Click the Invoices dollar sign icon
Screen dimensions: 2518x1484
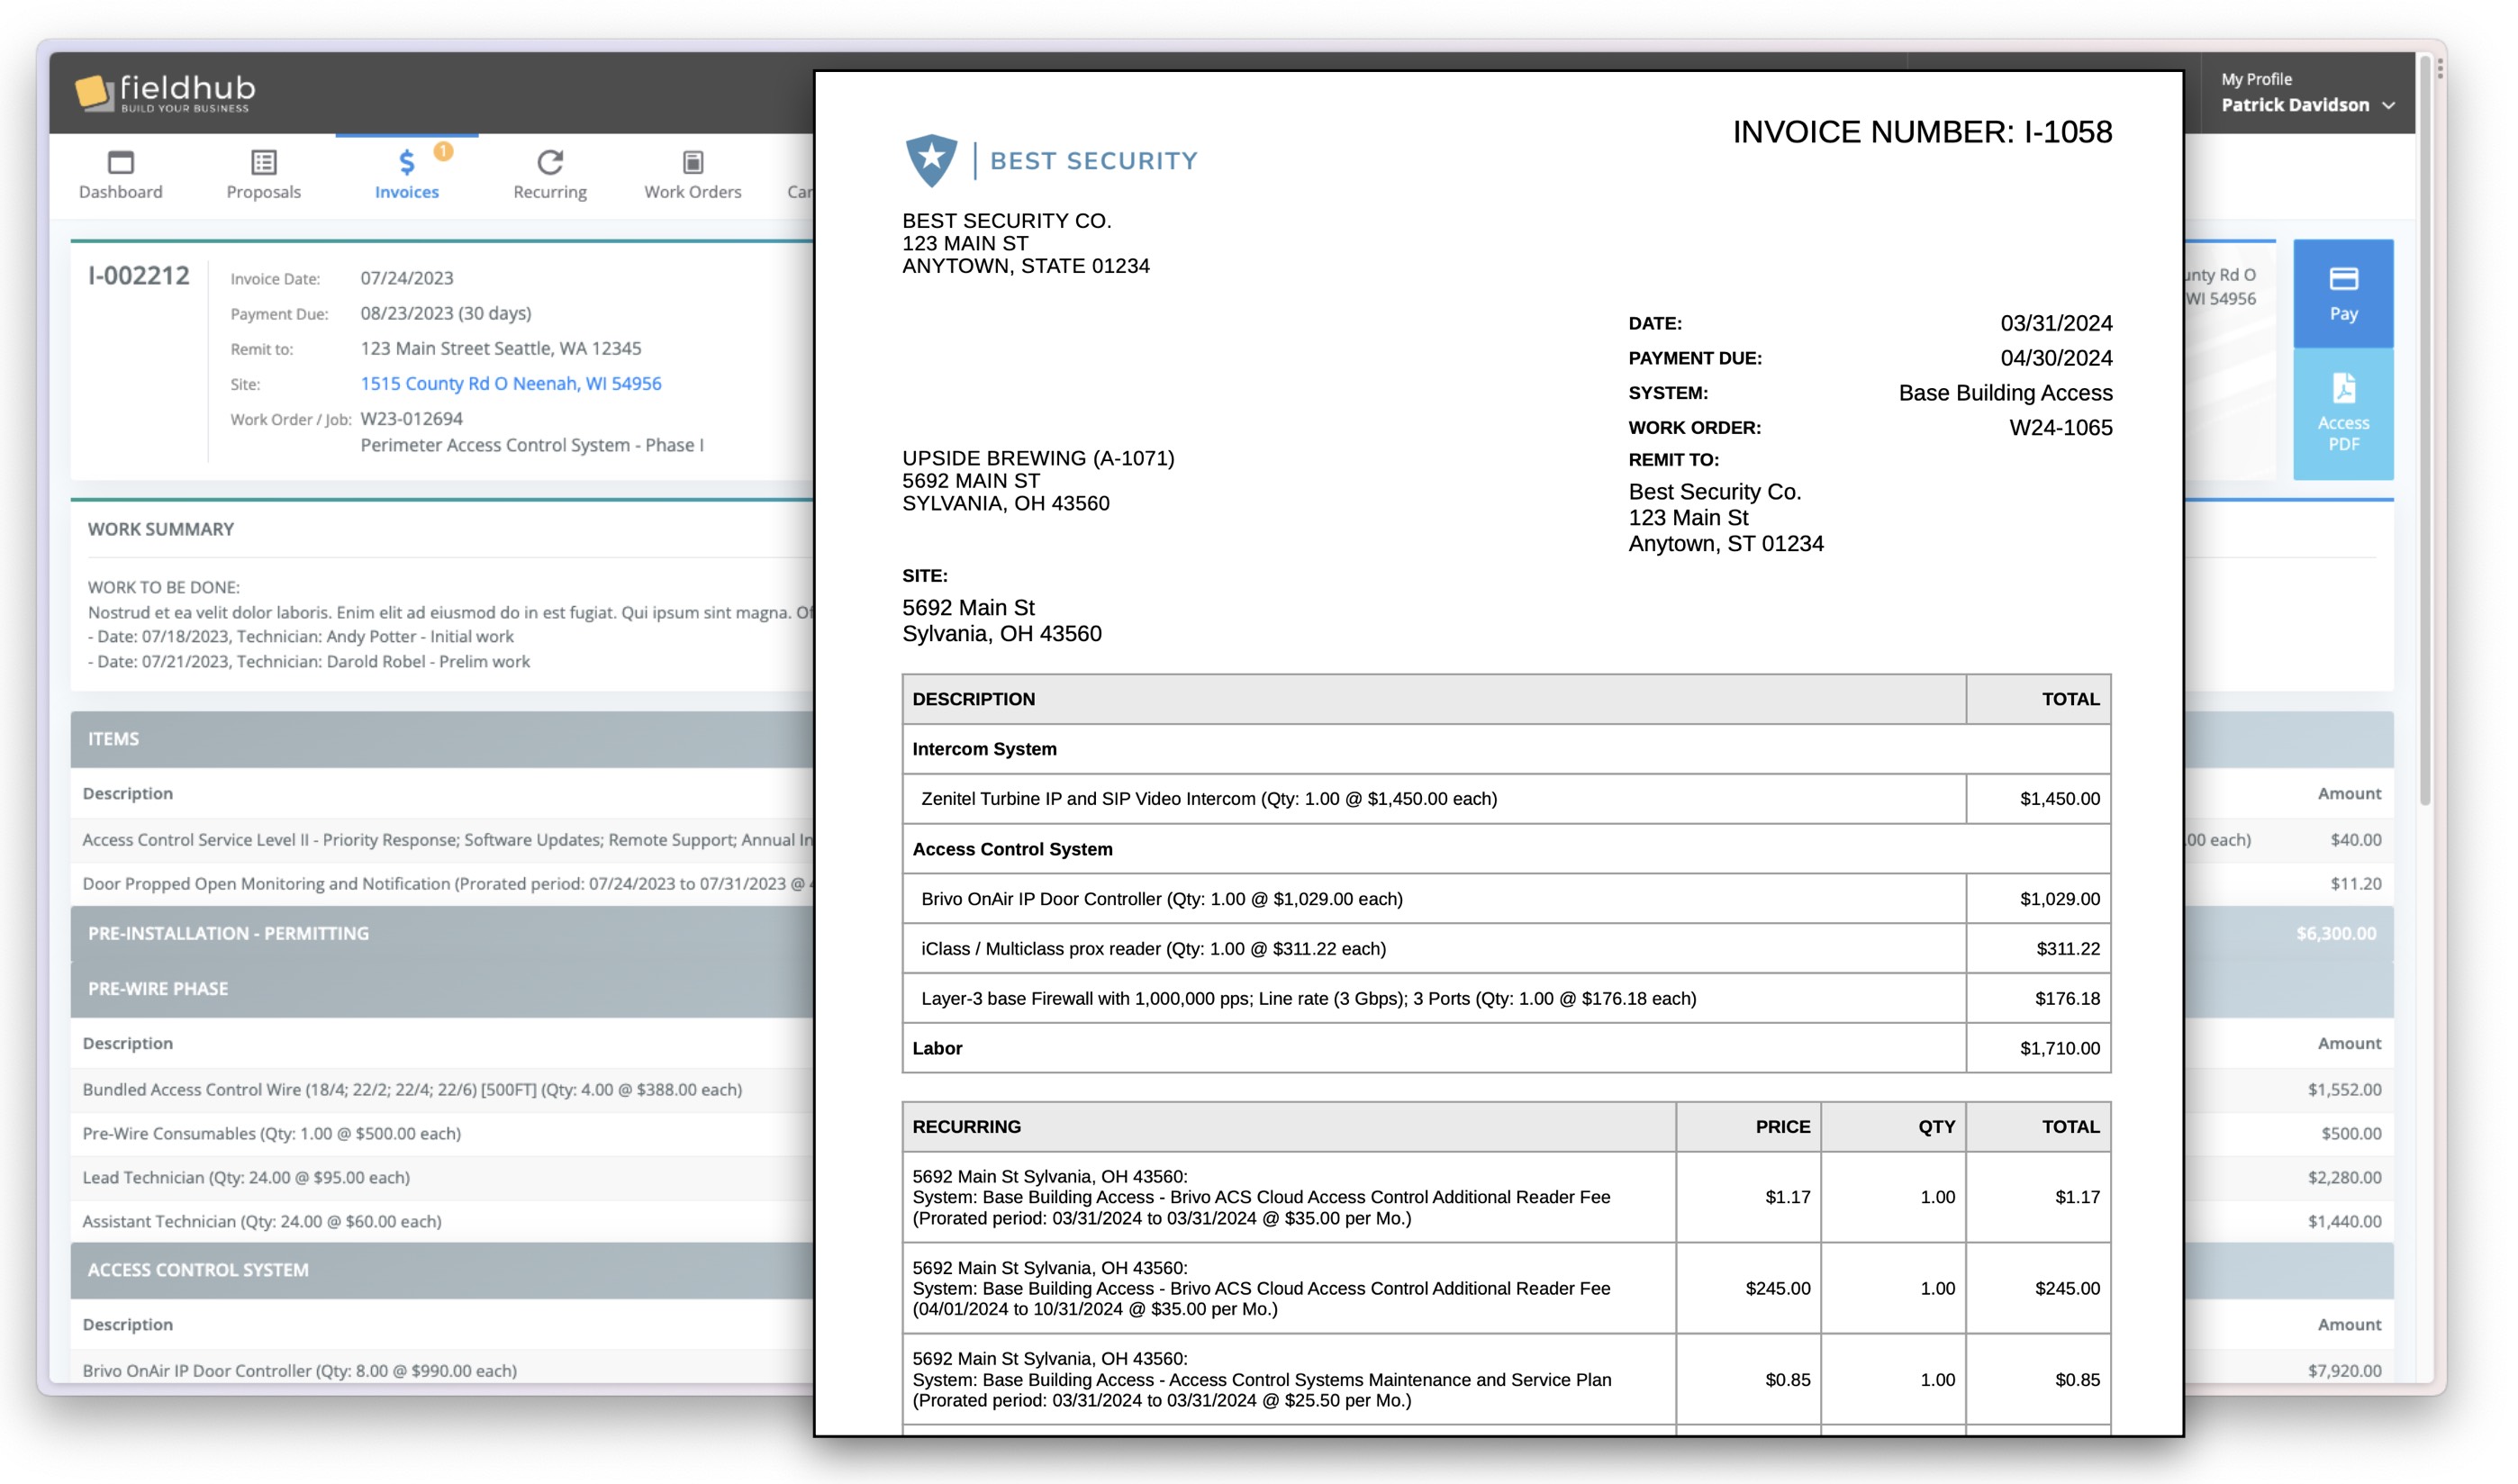[406, 162]
